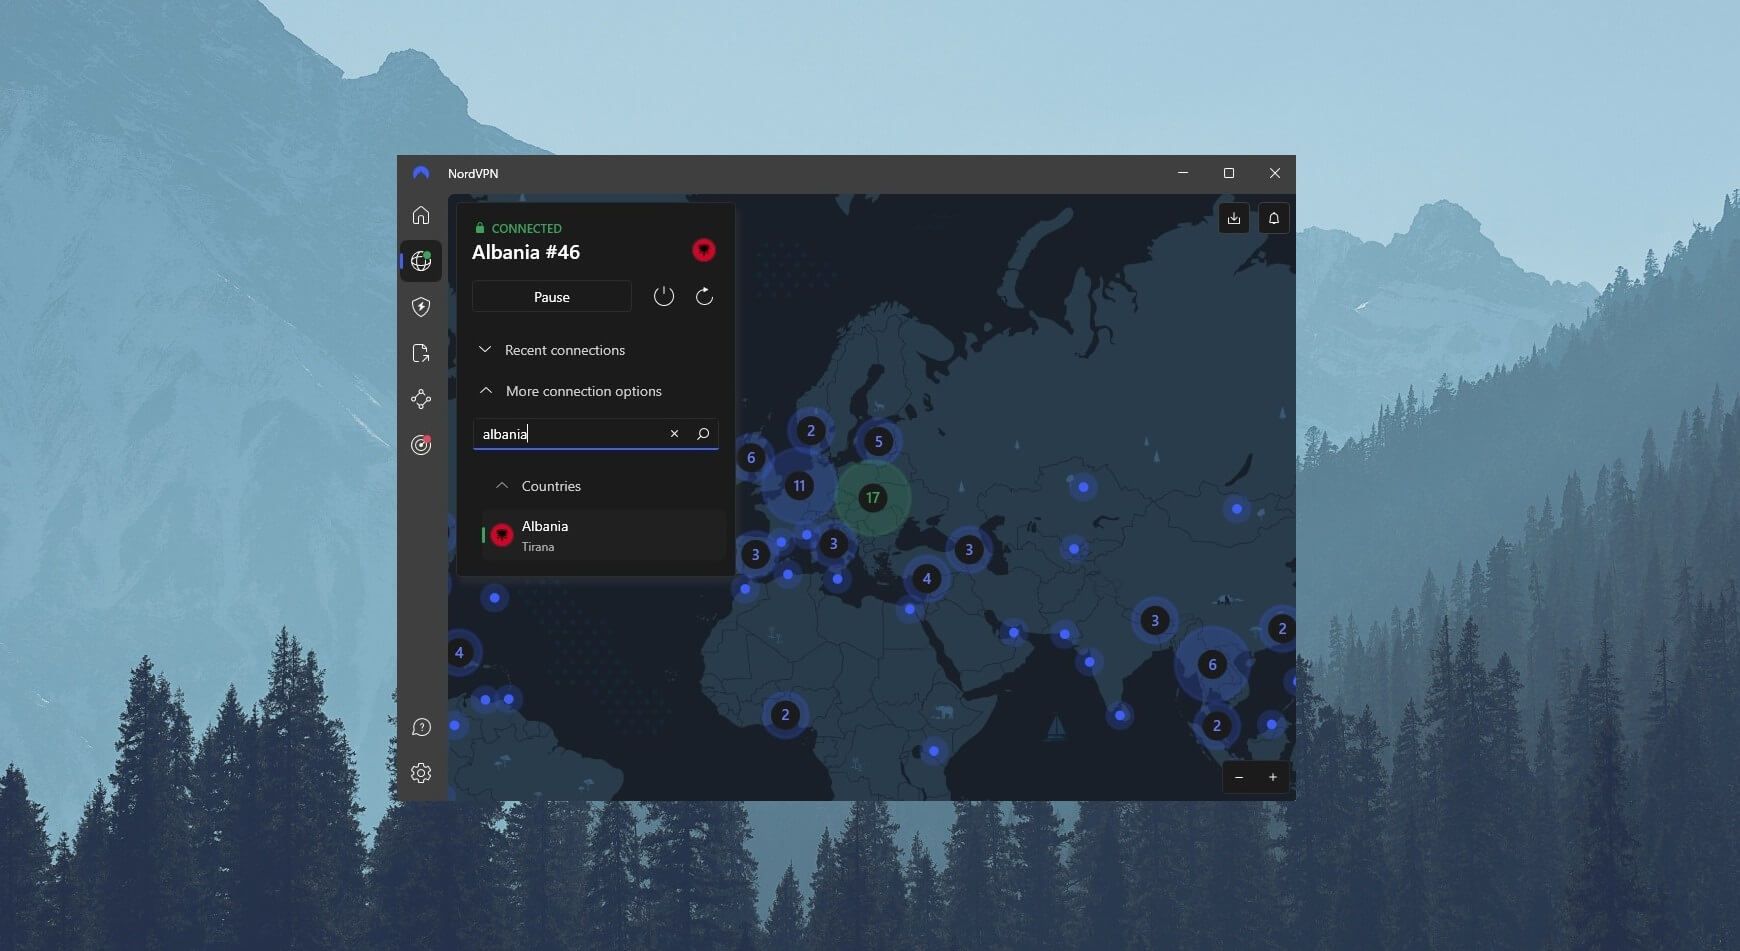1740x951 pixels.
Task: Select the globe VPN map icon
Action: pyautogui.click(x=421, y=261)
